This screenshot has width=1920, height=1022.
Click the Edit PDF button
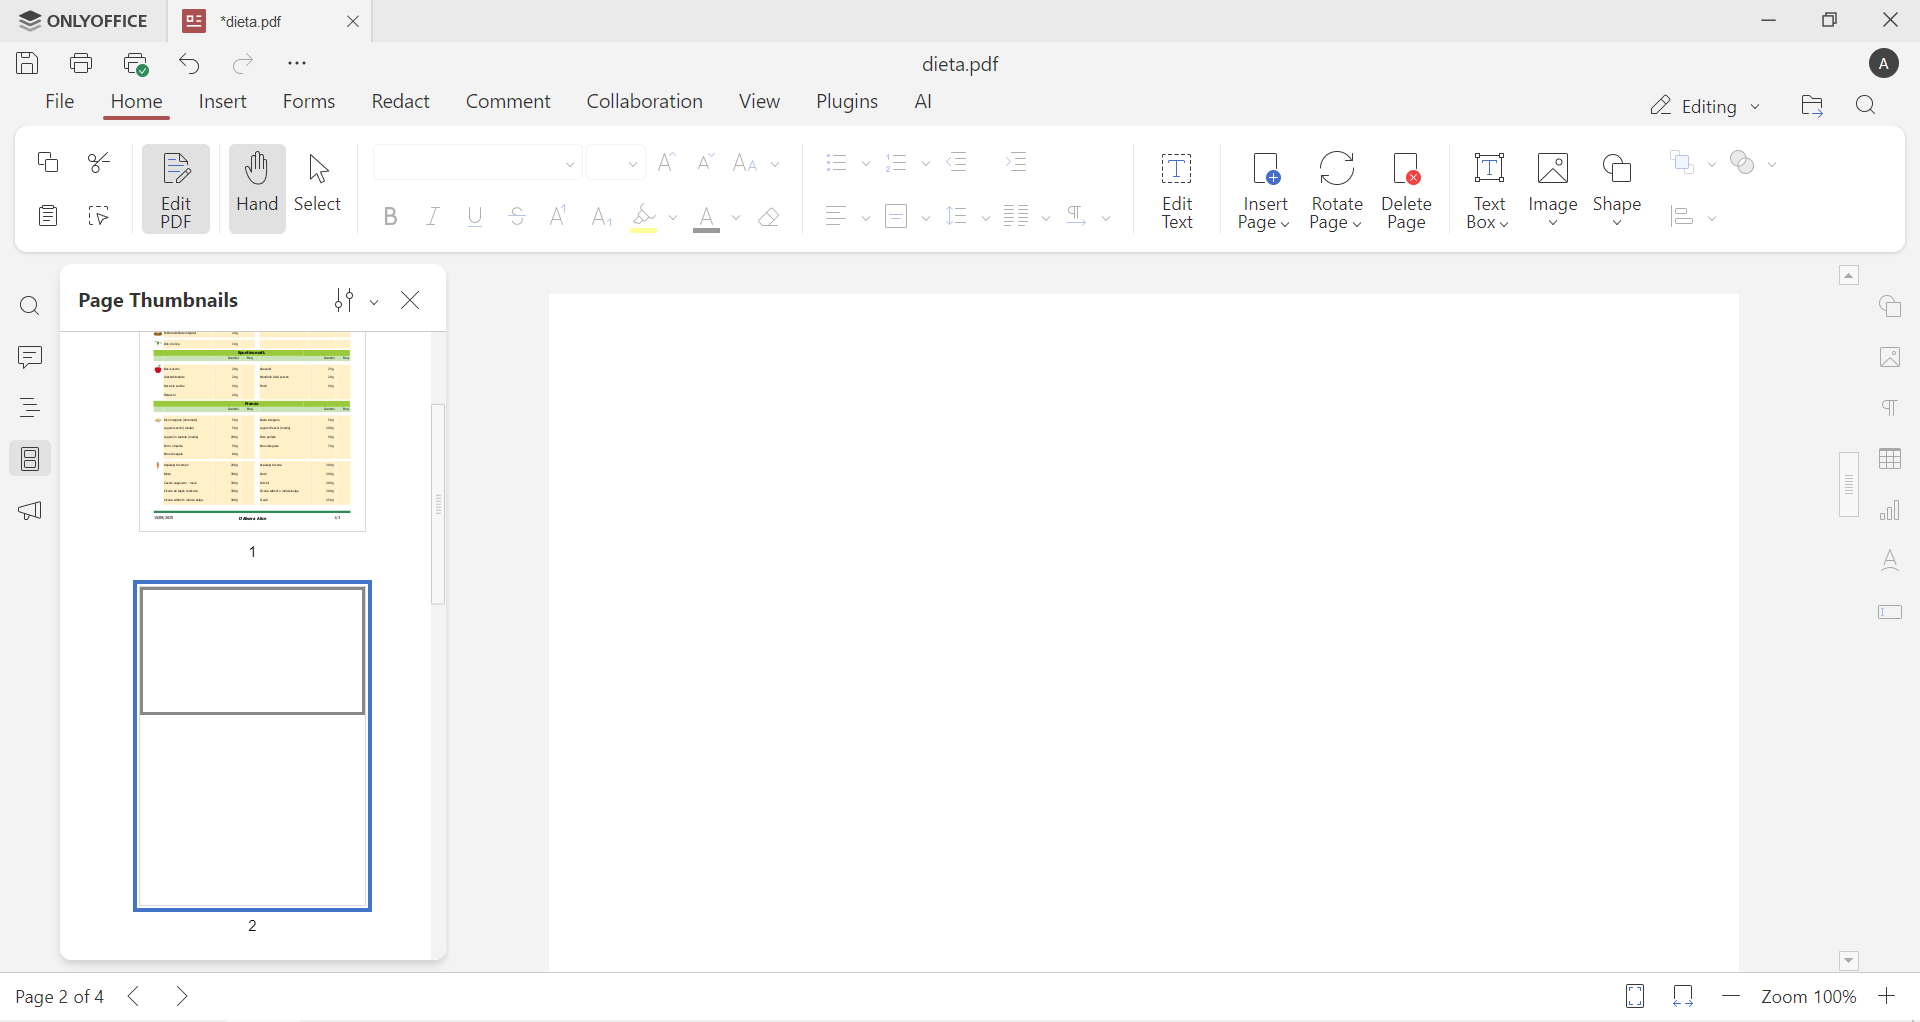pyautogui.click(x=176, y=188)
